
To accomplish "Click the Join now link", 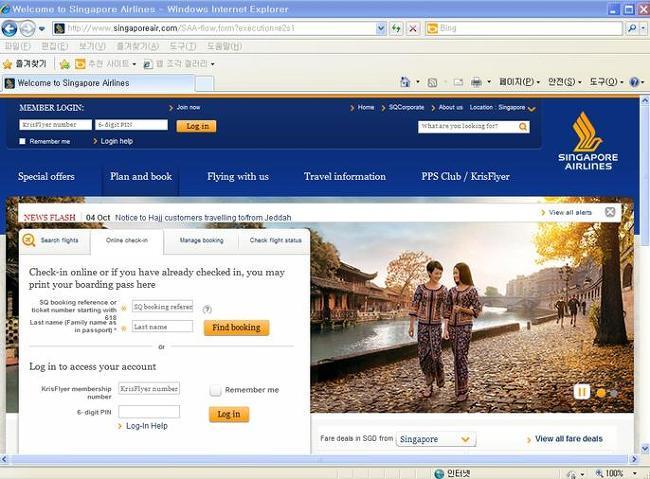I will (188, 107).
